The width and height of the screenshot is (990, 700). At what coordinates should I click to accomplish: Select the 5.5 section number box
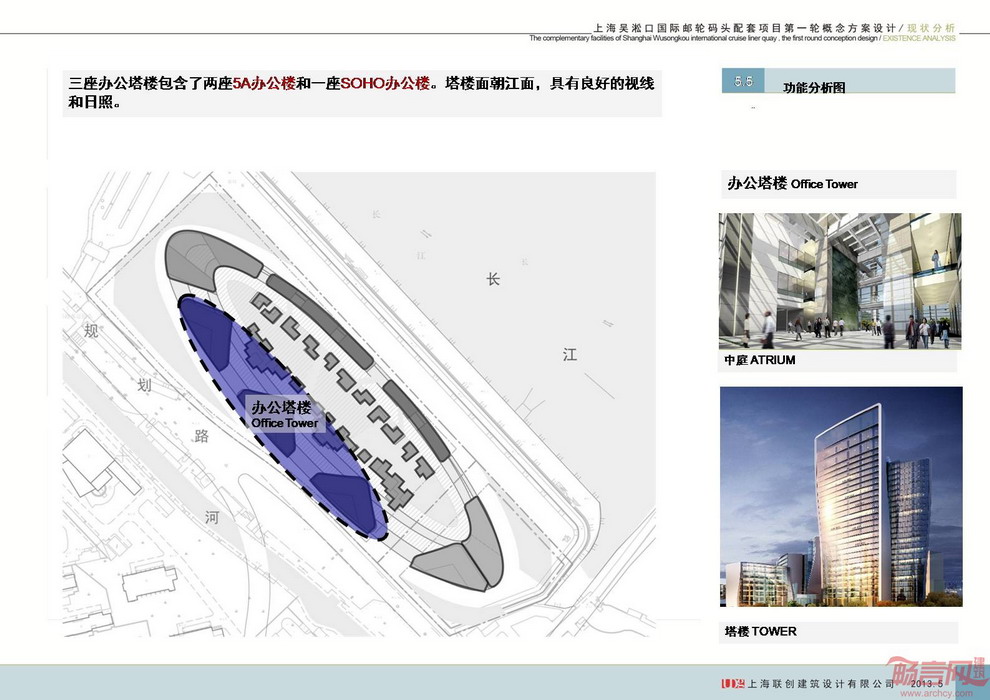tap(743, 82)
